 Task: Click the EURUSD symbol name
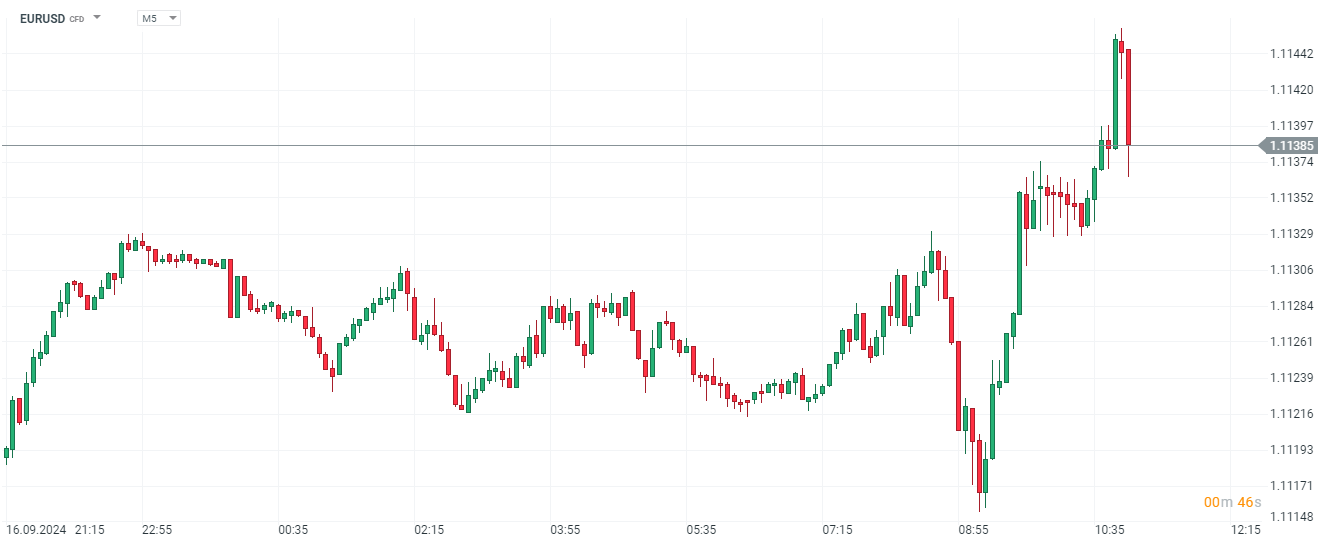click(42, 18)
